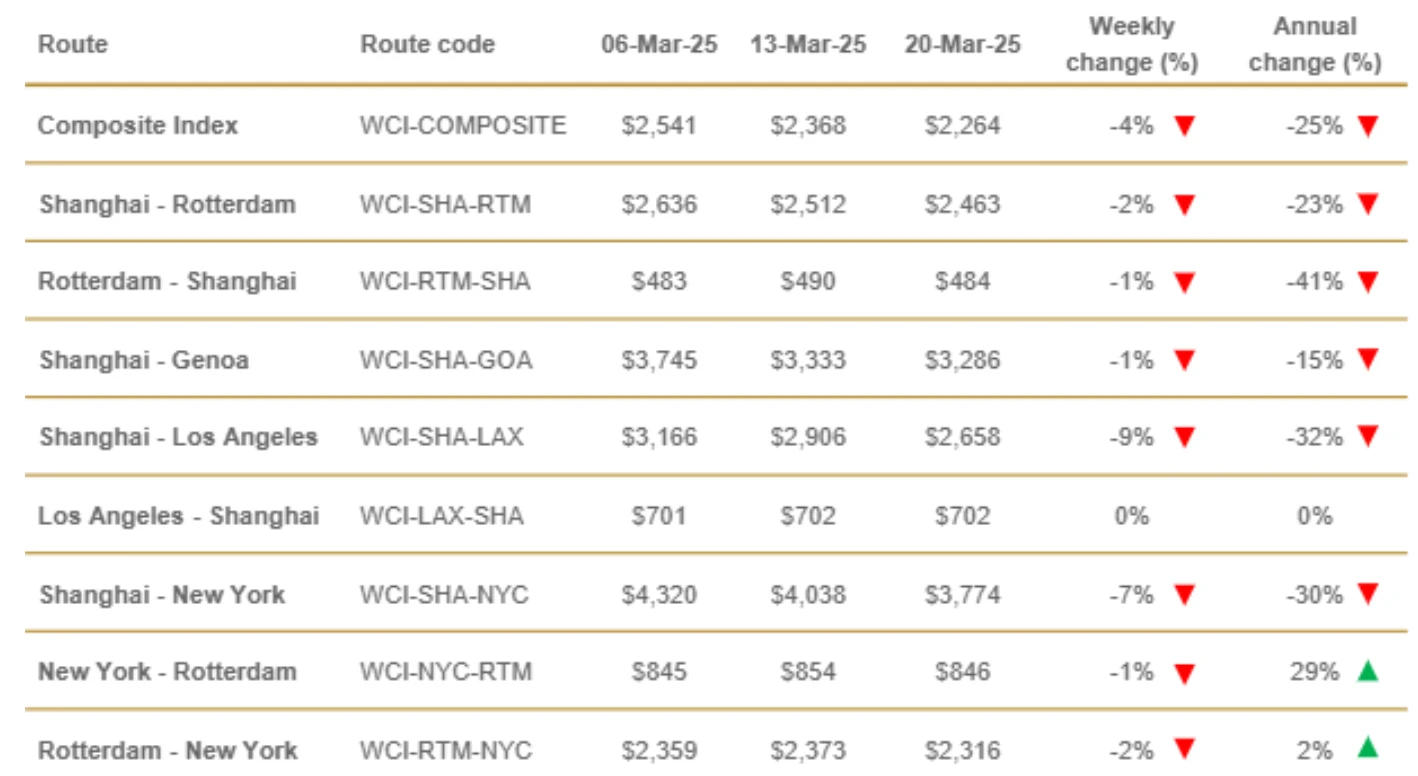Viewport: 1418px width, 776px height.
Task: Click the $2,658 value for Shanghai - Los Angeles
Action: click(x=962, y=438)
